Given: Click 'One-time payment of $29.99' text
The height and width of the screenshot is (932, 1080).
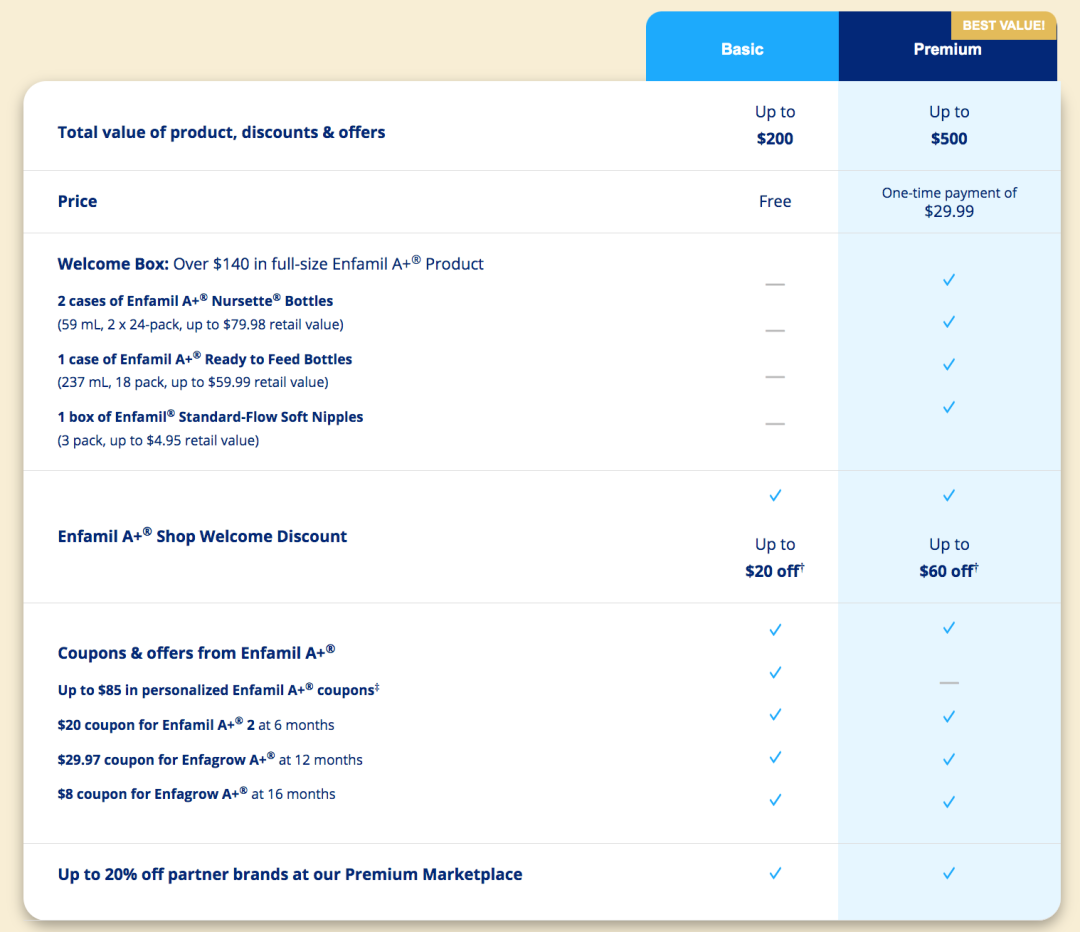Looking at the screenshot, I should (949, 202).
